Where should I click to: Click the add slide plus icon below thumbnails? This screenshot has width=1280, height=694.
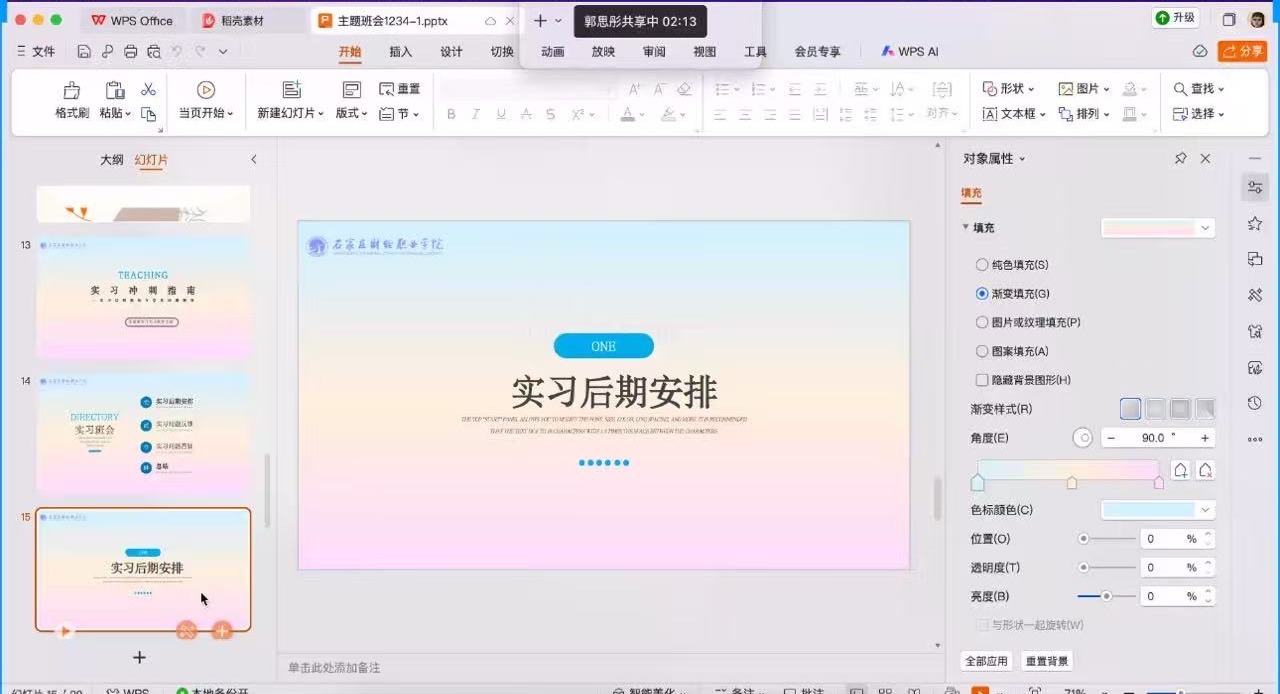click(x=140, y=657)
